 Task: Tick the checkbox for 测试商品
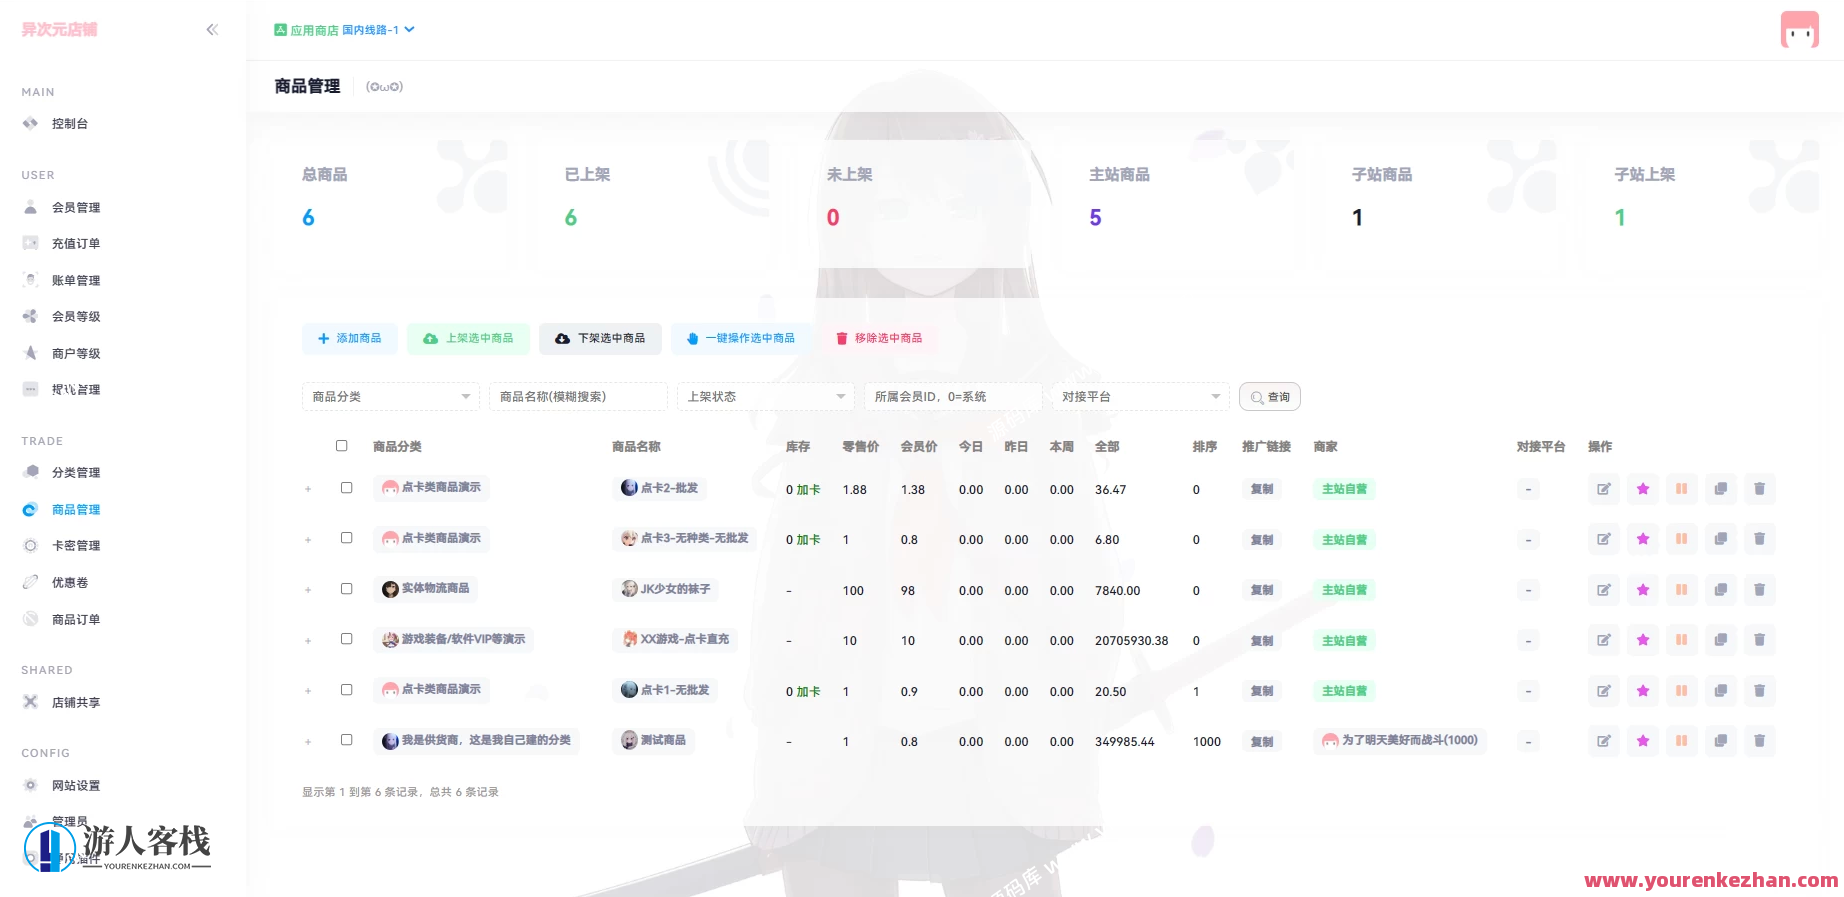click(x=347, y=740)
